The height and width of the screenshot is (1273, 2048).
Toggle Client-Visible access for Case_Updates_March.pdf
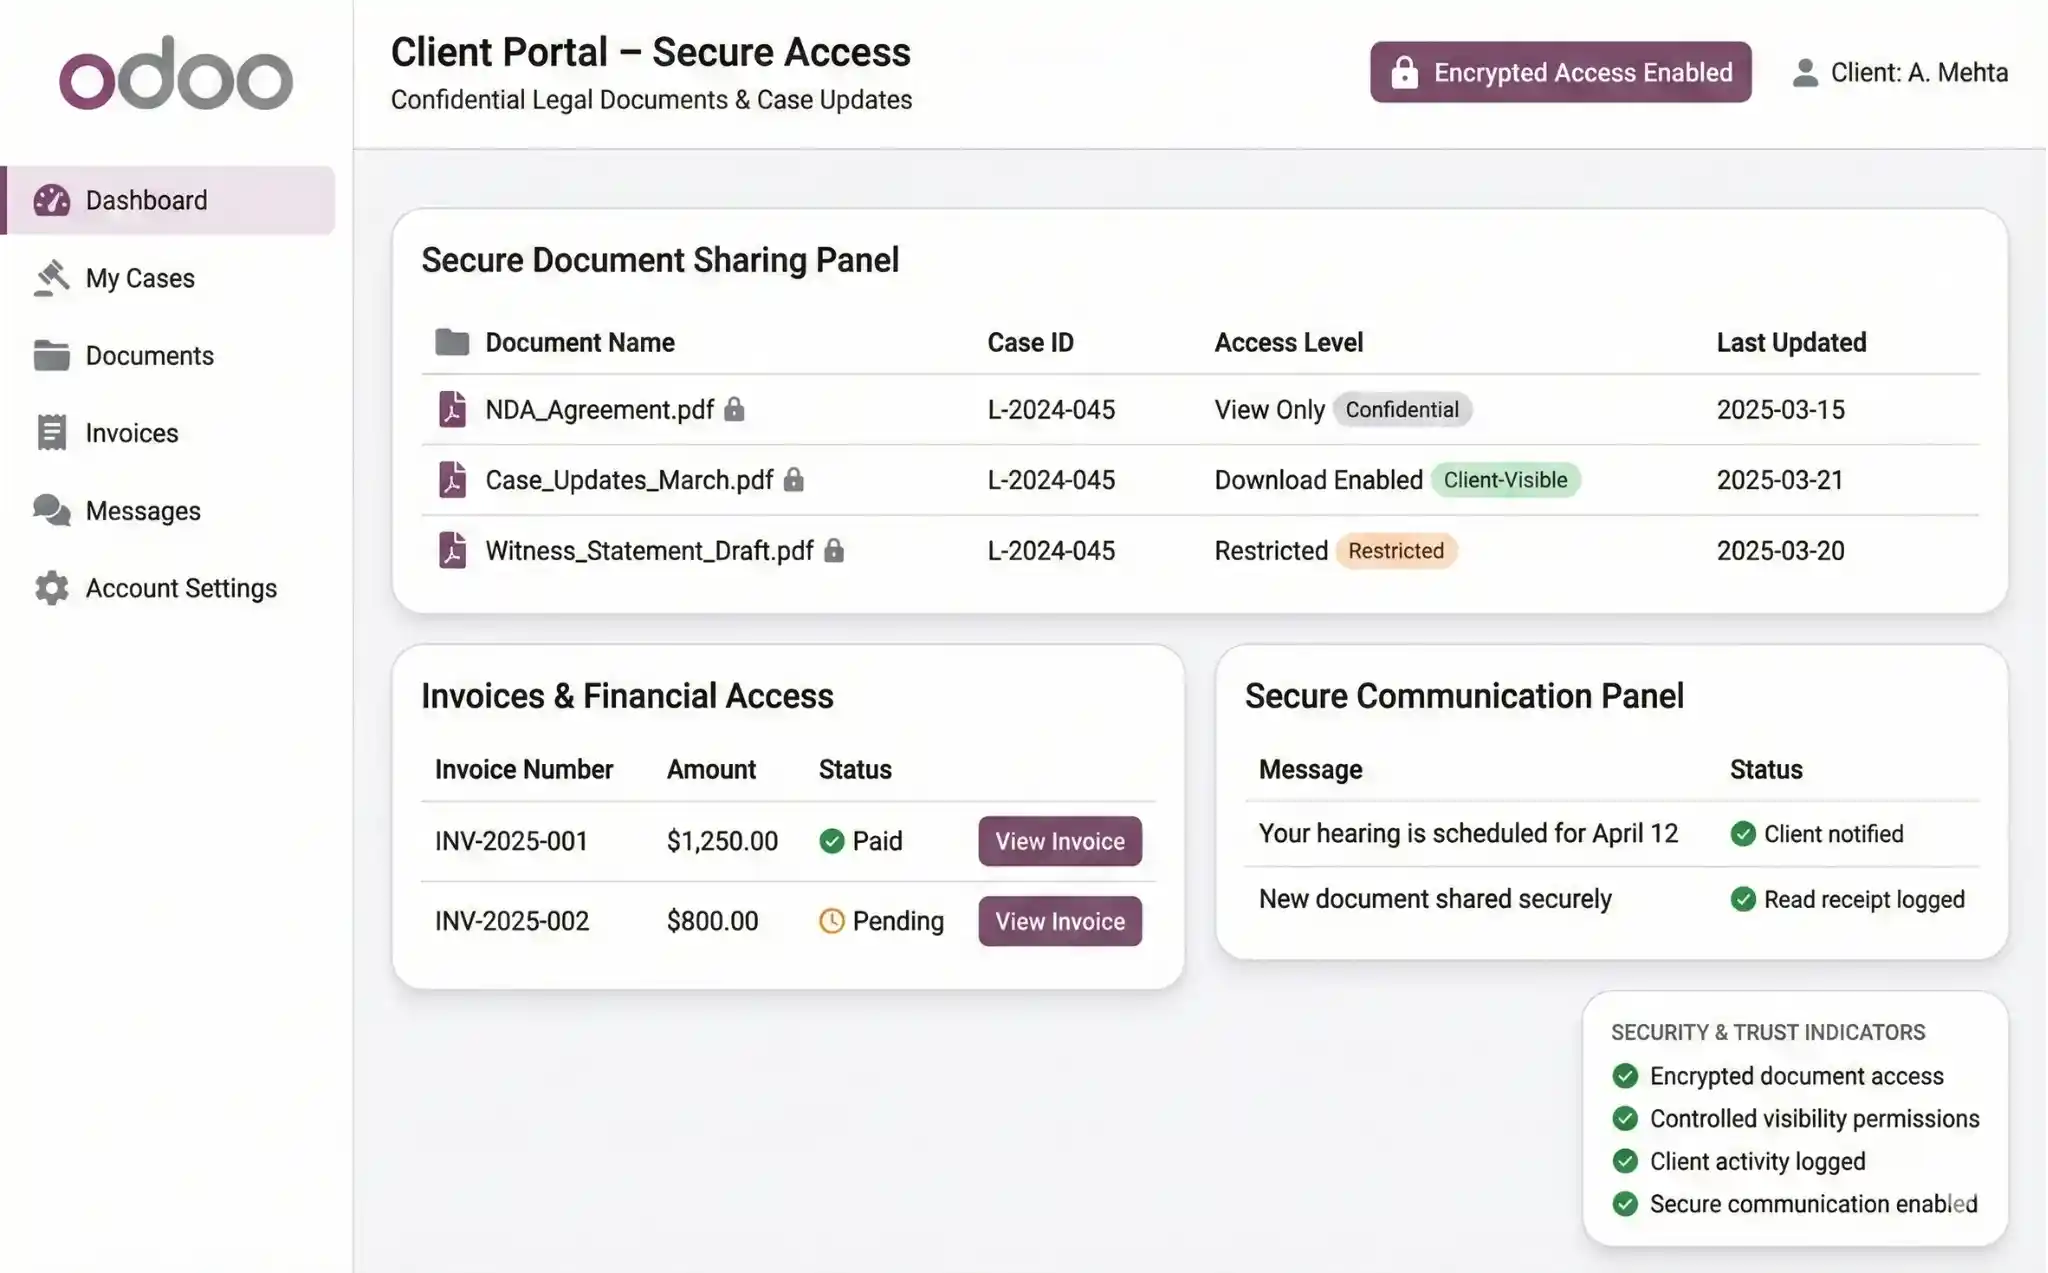coord(1506,480)
